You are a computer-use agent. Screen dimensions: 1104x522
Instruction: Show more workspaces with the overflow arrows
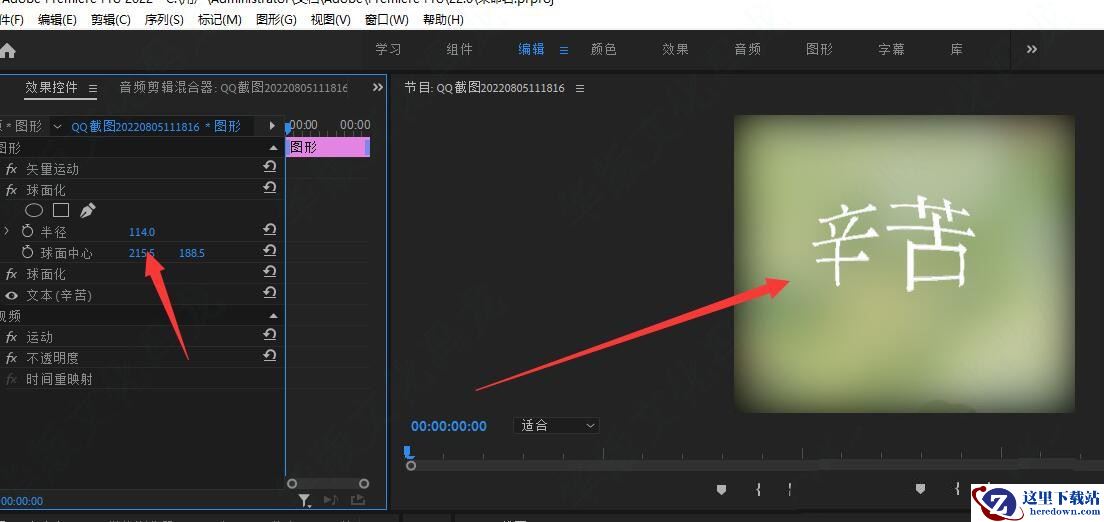click(x=1031, y=49)
